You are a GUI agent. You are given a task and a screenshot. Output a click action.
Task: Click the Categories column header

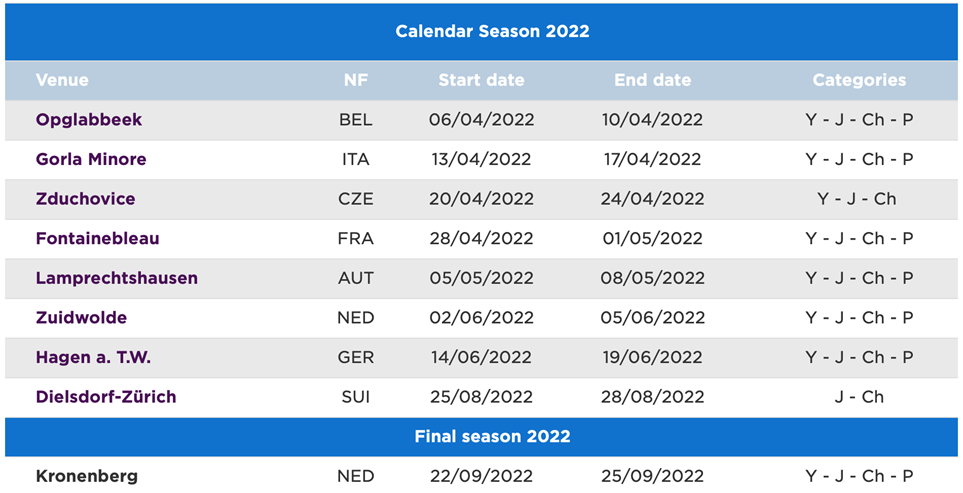(x=859, y=80)
